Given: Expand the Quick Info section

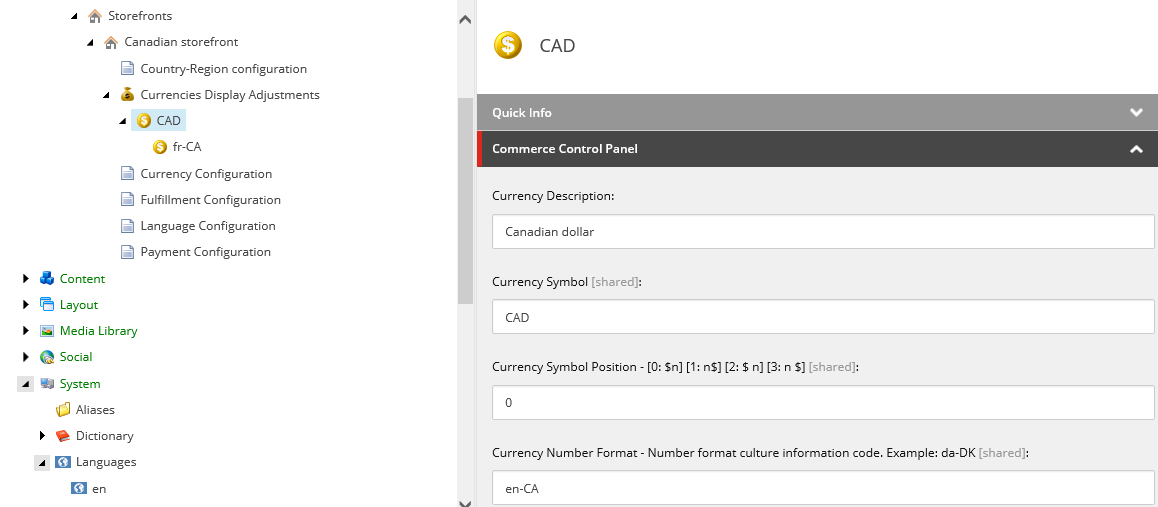Looking at the screenshot, I should click(1136, 113).
